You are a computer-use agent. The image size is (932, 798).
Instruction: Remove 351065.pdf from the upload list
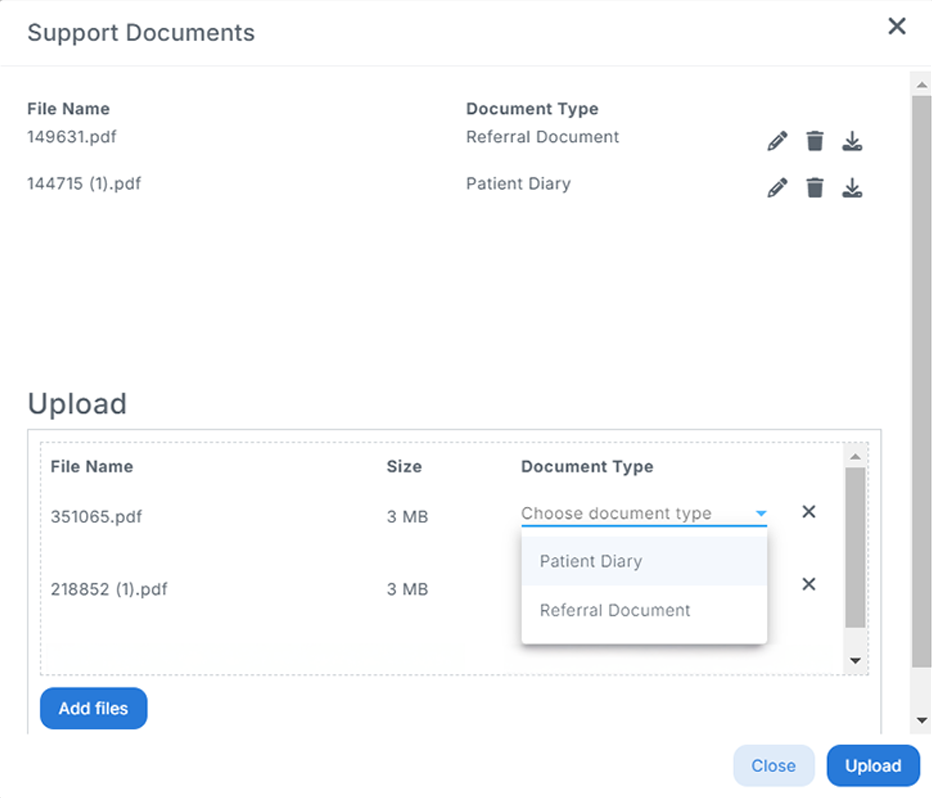coord(809,512)
